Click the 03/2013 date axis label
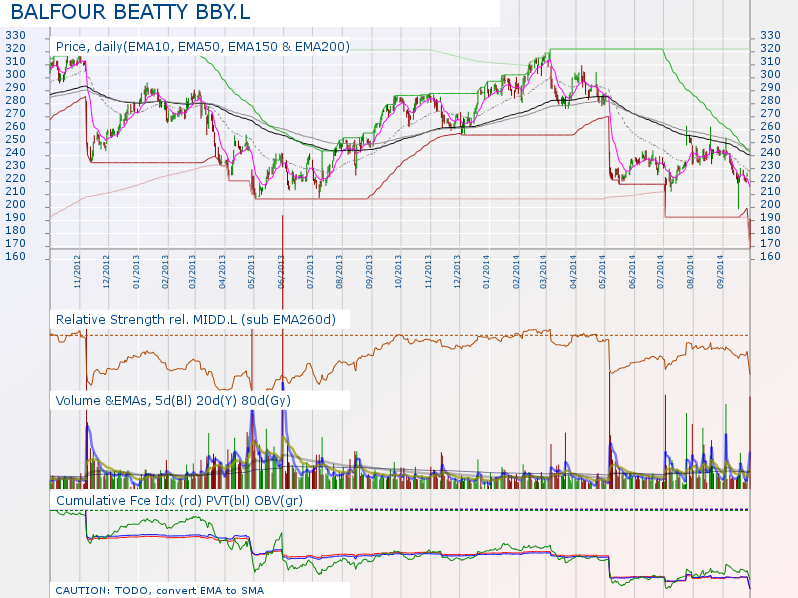 (x=192, y=272)
